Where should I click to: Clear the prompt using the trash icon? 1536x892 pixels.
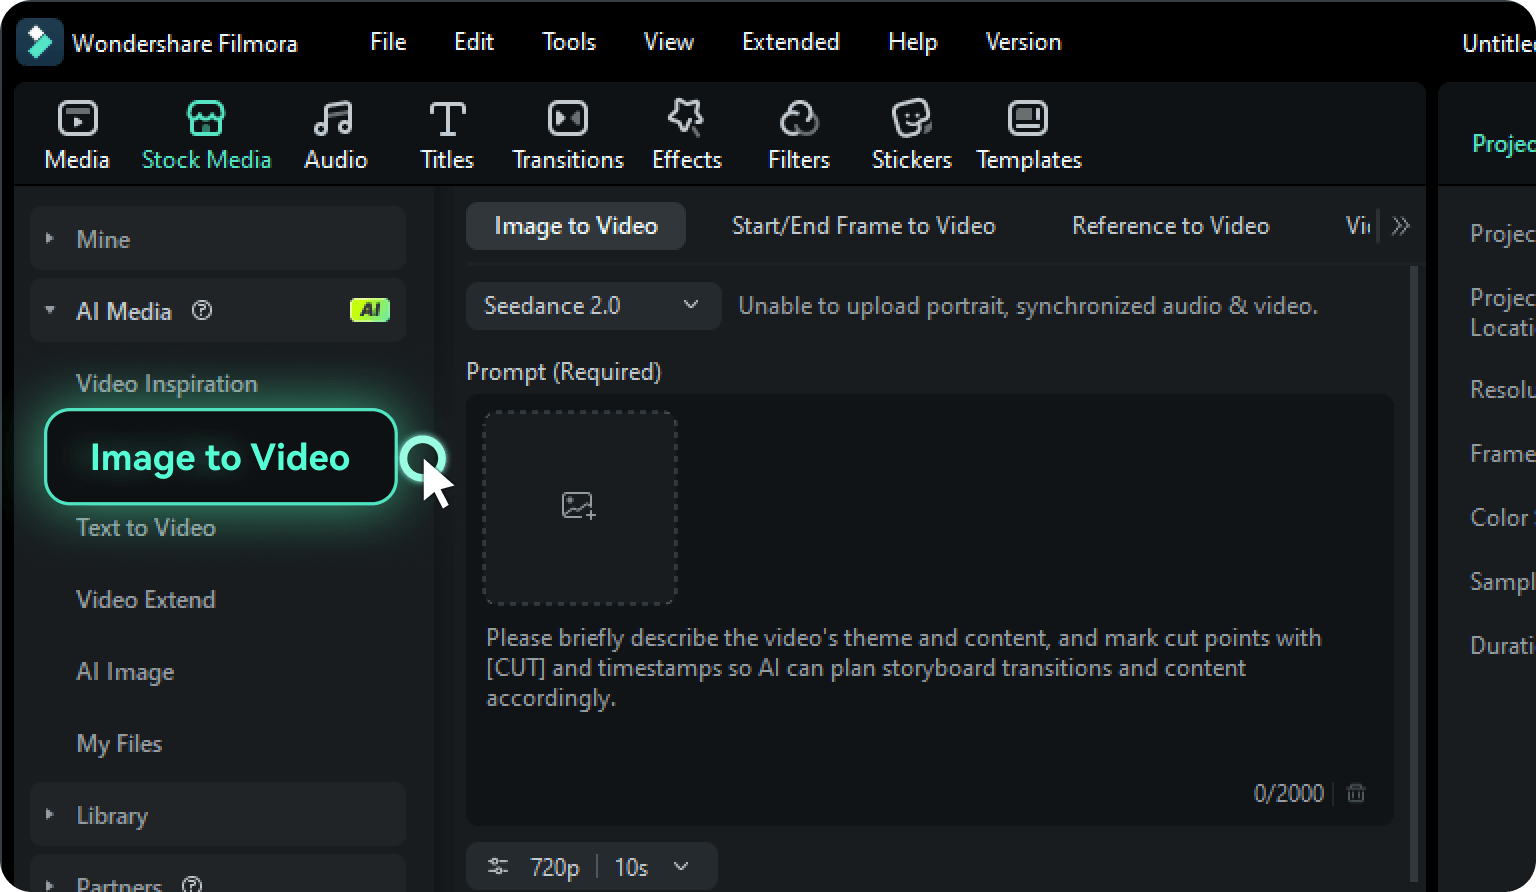coord(1356,793)
